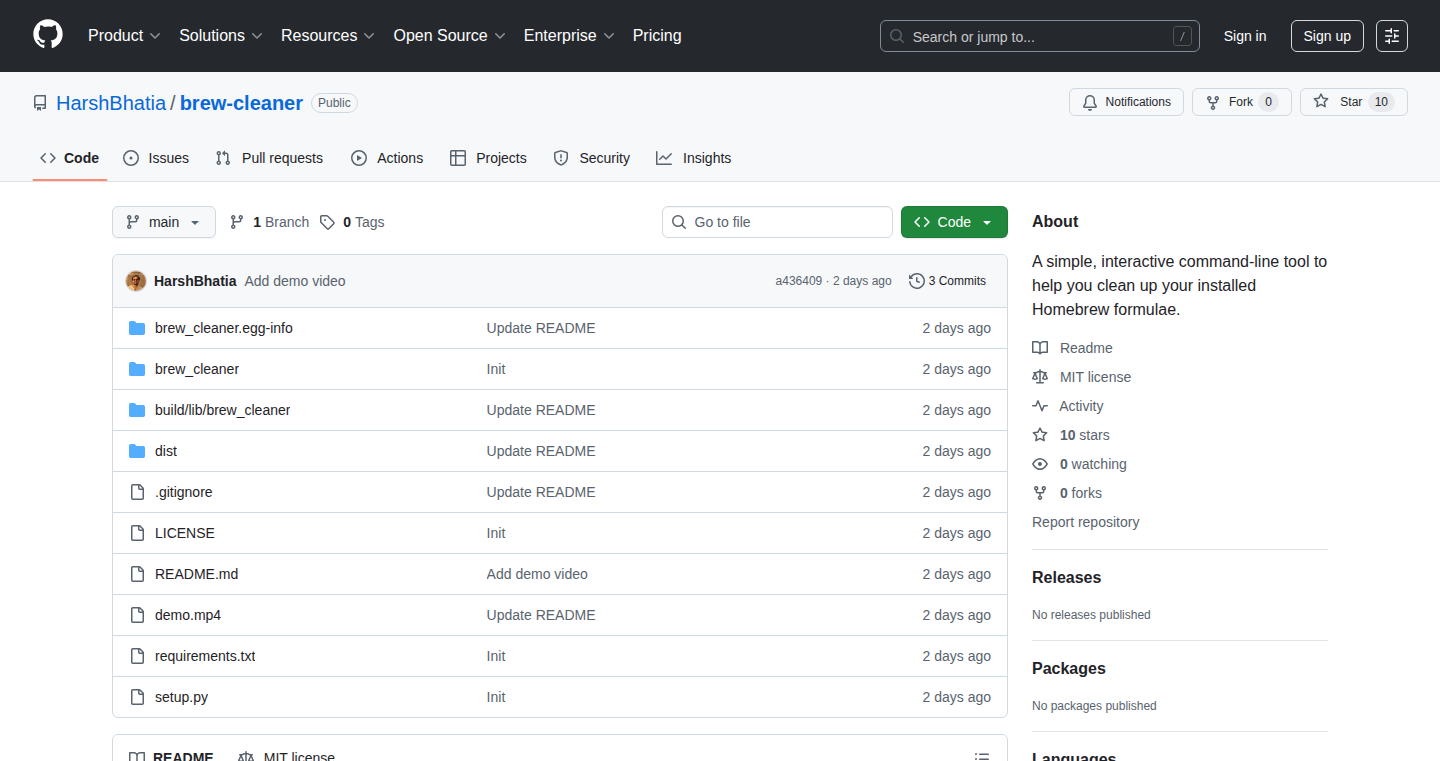Click the scale icon beside MIT license in About

tap(1040, 377)
